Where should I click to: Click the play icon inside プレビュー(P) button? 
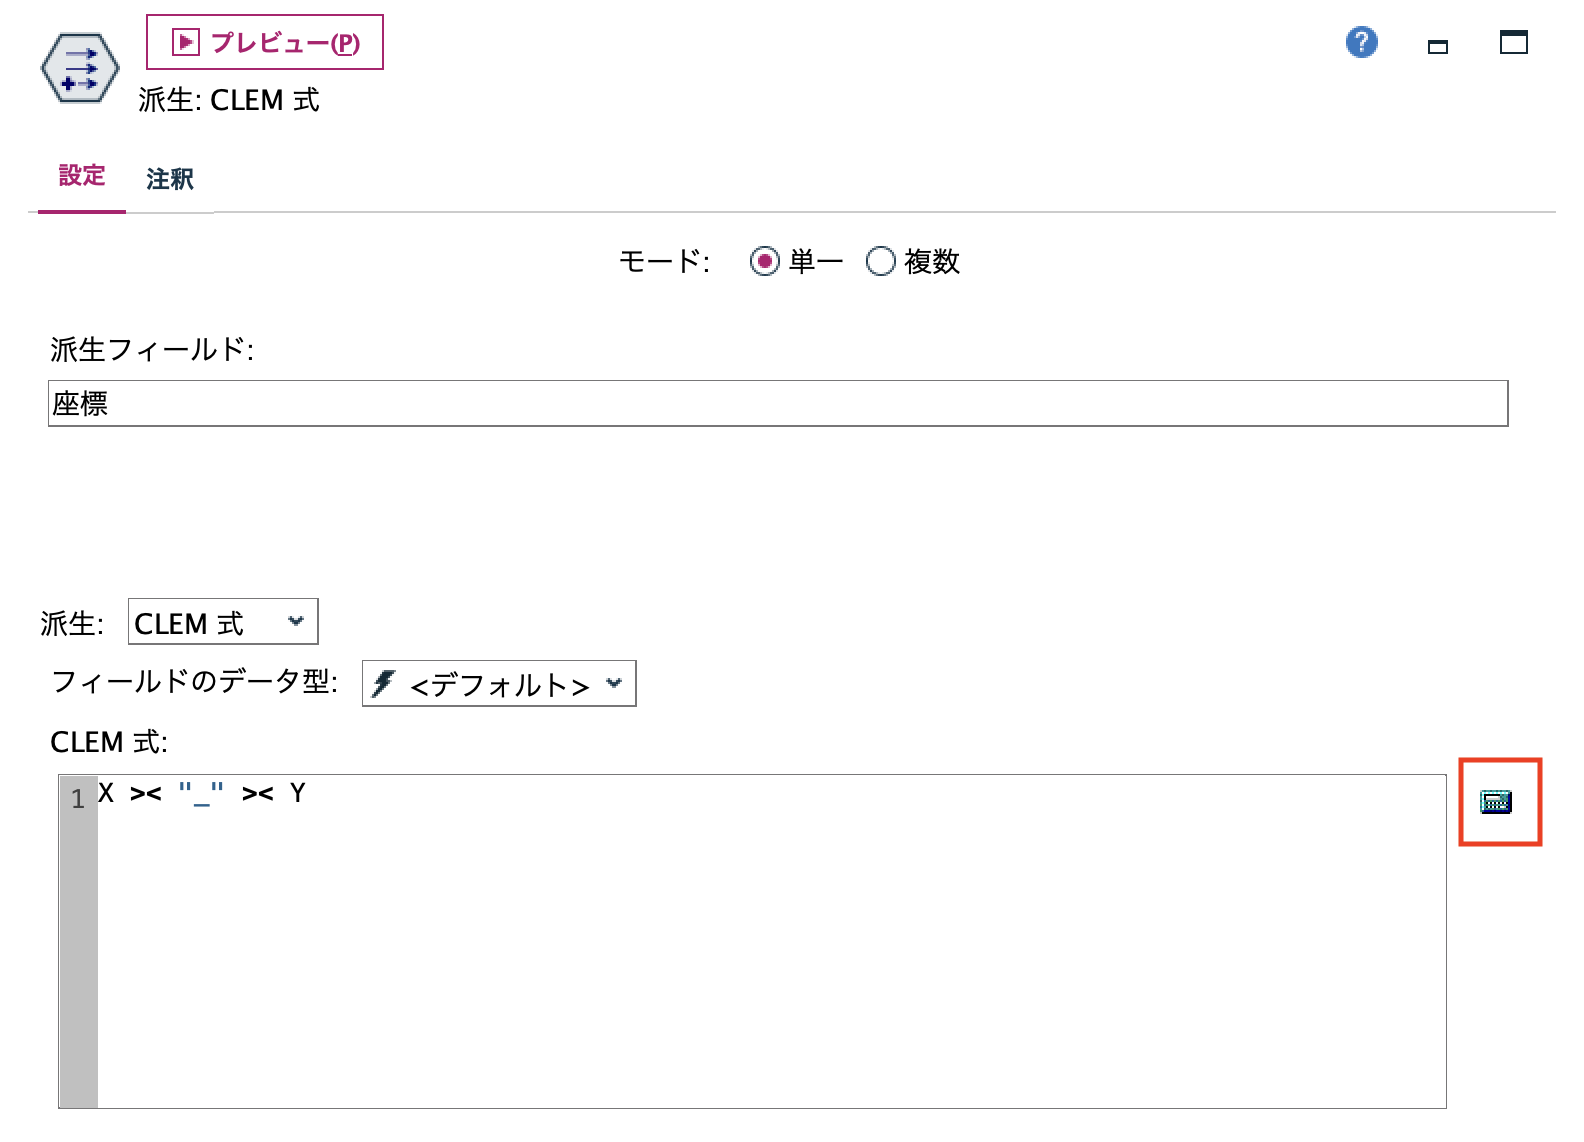[x=185, y=41]
